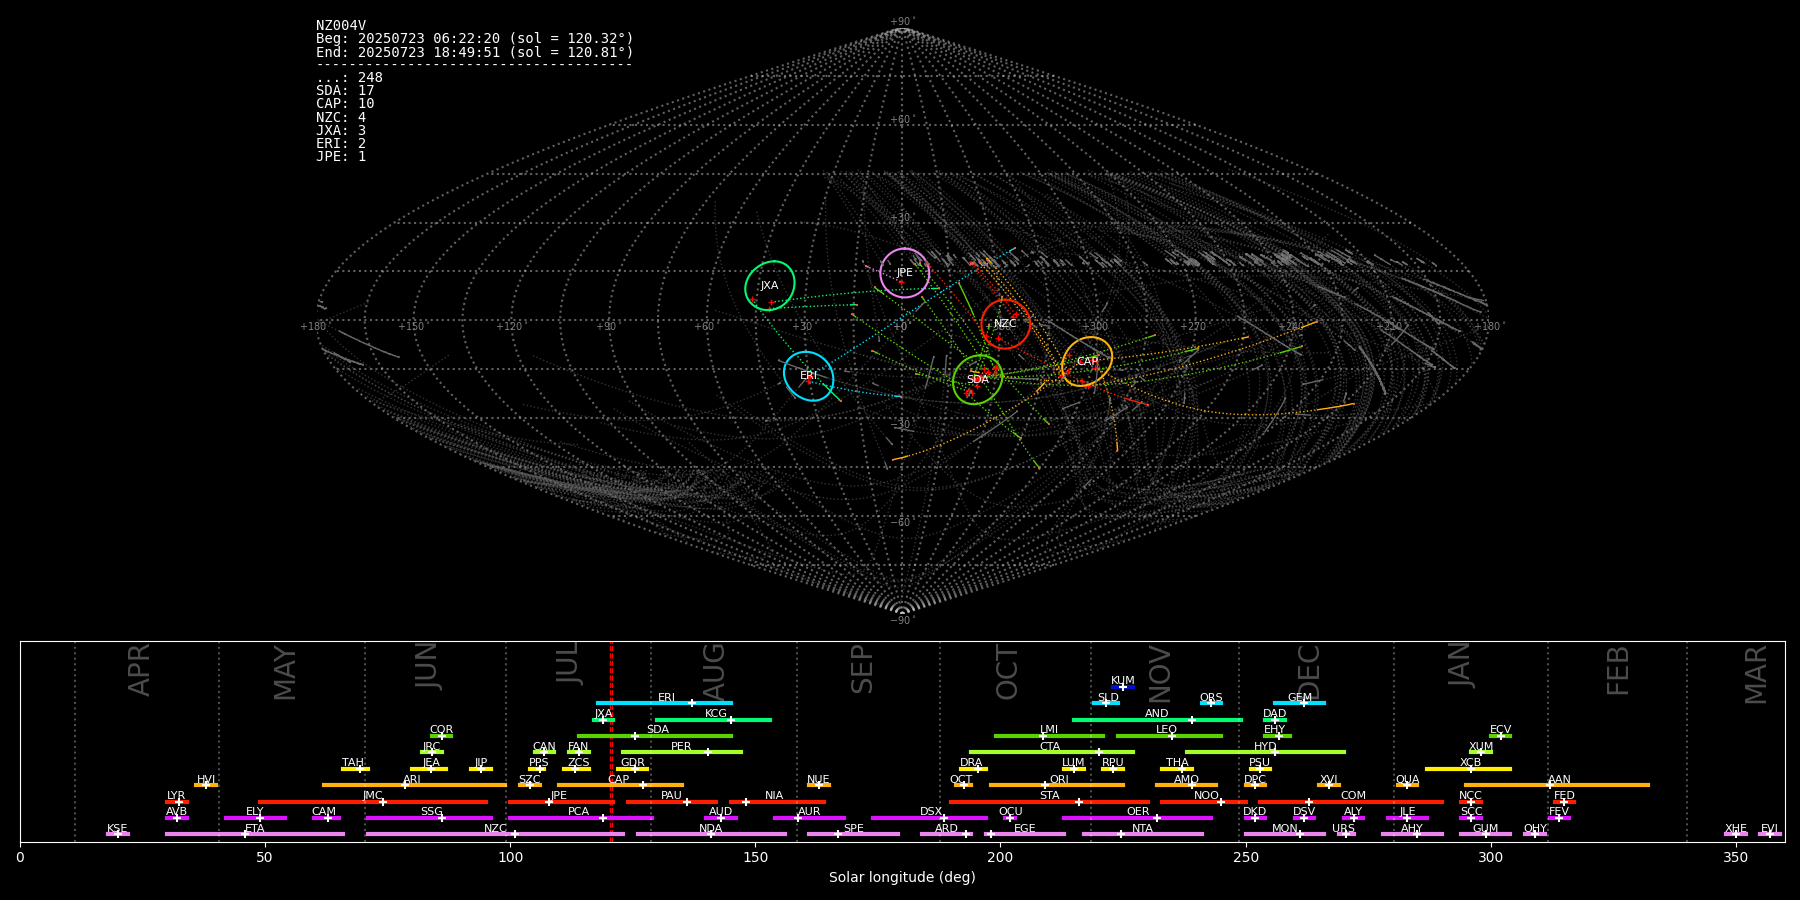Click the LMI shower bar in timeline

(1049, 736)
